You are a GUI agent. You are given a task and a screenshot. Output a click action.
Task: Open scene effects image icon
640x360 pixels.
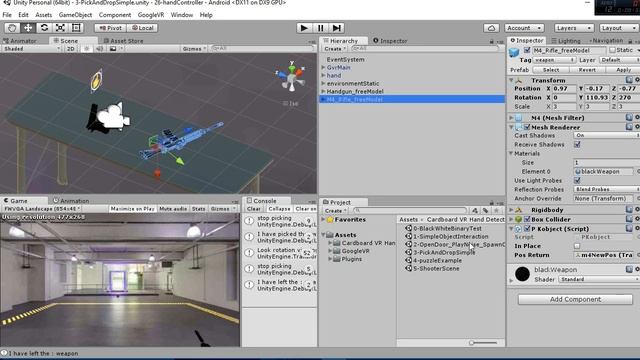113,49
